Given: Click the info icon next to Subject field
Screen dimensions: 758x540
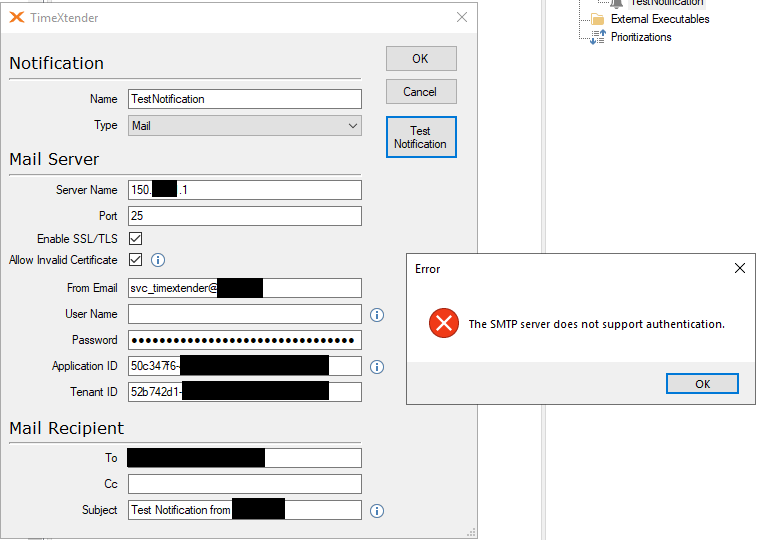Looking at the screenshot, I should click(377, 511).
